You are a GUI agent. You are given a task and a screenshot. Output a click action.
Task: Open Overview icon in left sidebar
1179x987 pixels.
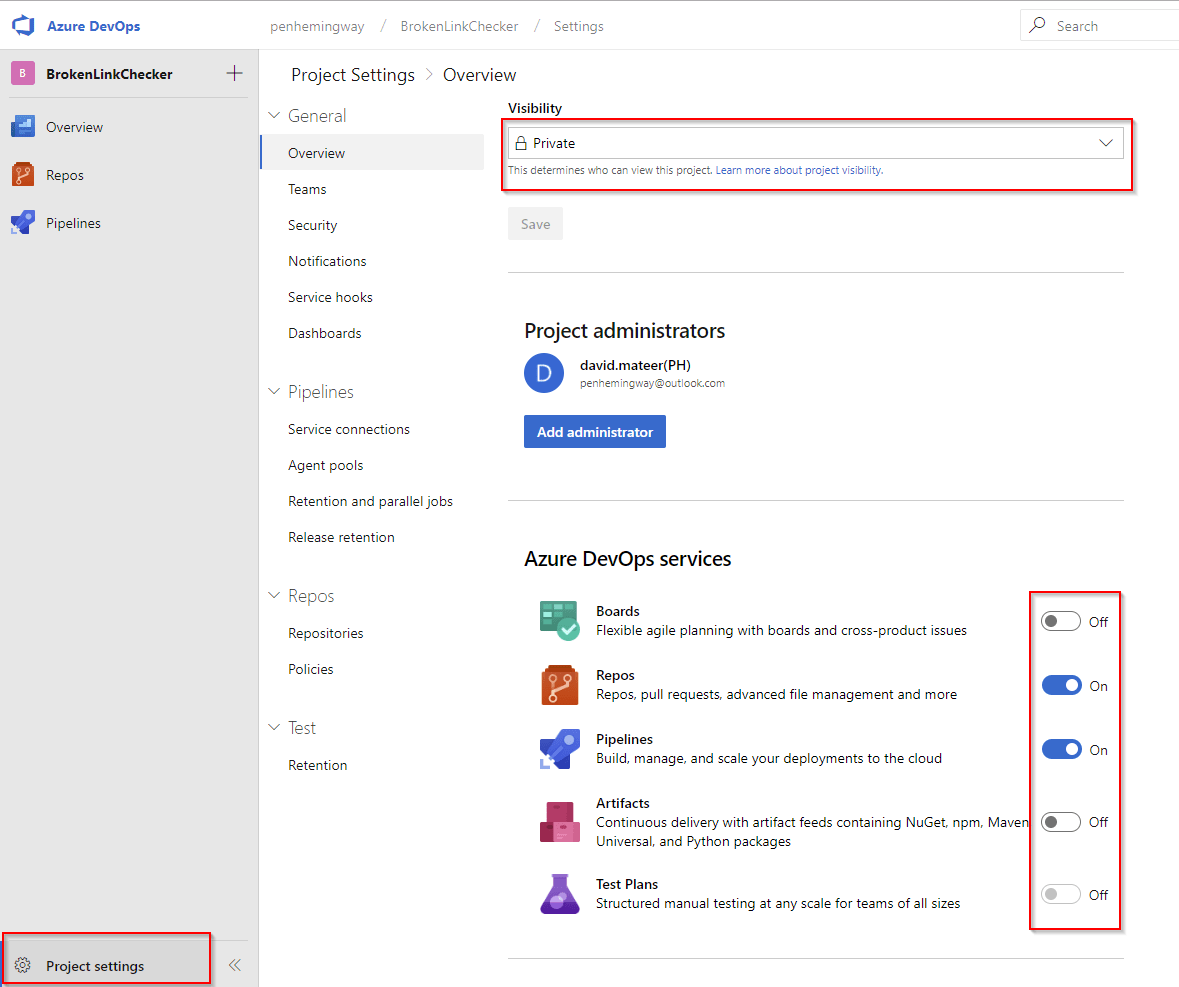coord(23,126)
